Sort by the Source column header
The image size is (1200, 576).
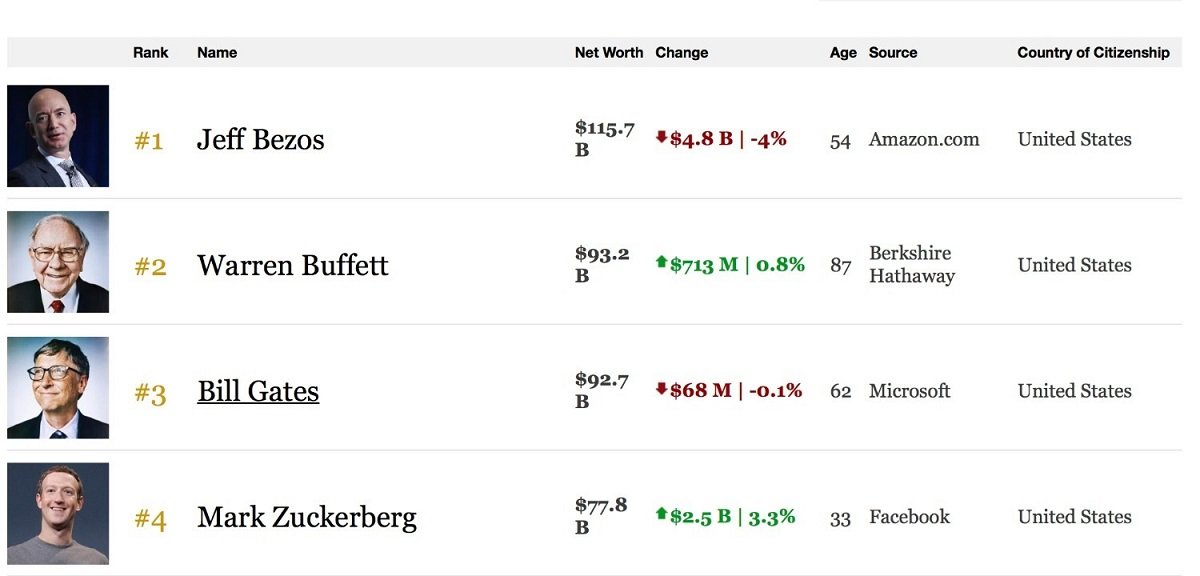coord(893,53)
